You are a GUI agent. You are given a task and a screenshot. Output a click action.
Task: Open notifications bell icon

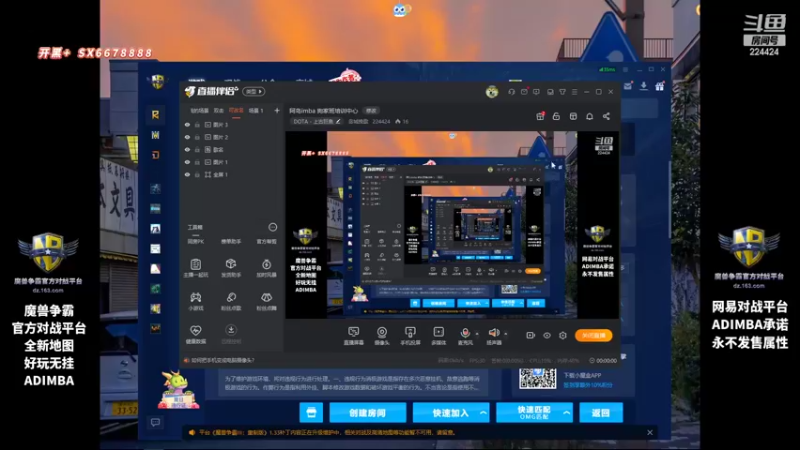tap(589, 116)
